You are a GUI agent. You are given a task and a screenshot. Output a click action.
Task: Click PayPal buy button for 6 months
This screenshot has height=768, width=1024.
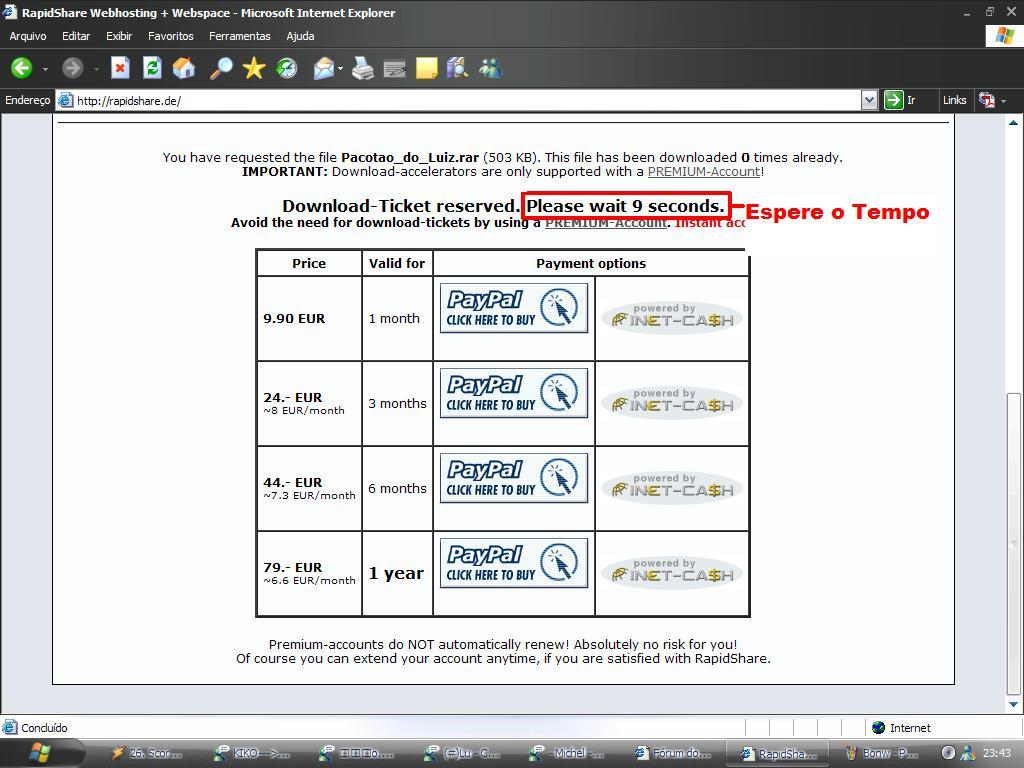(x=514, y=478)
